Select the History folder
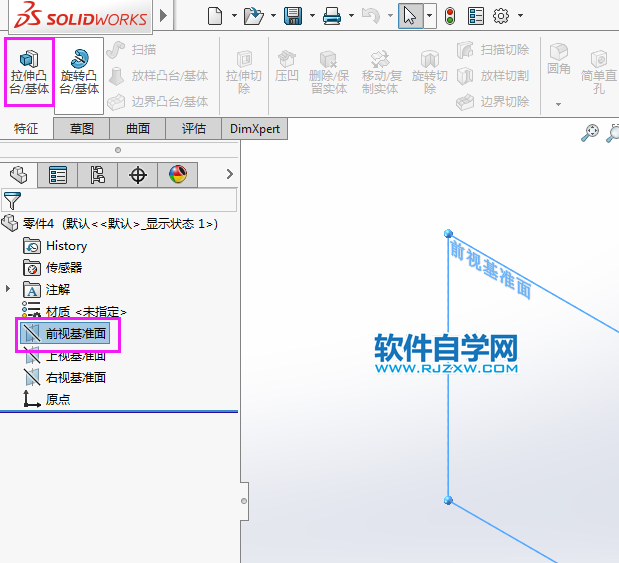Image resolution: width=619 pixels, height=563 pixels. pos(55,246)
